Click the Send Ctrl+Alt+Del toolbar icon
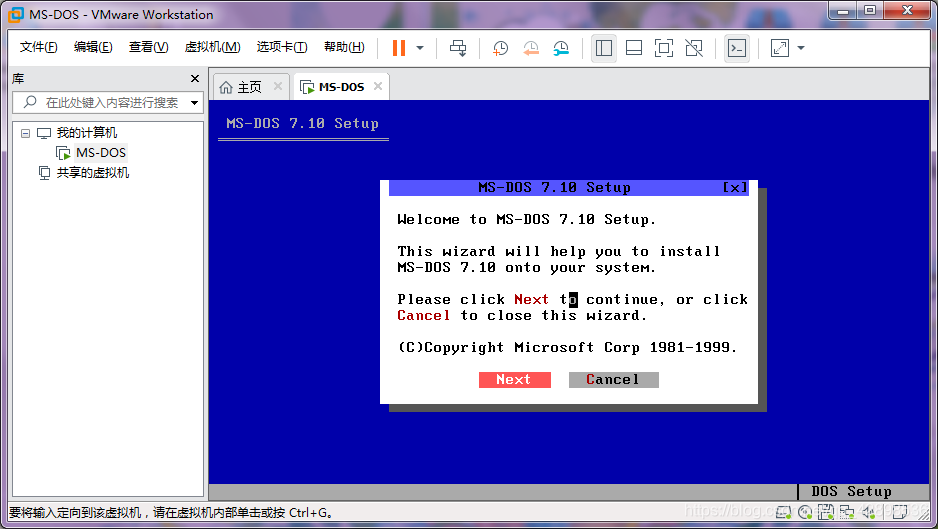938x529 pixels. (x=458, y=48)
